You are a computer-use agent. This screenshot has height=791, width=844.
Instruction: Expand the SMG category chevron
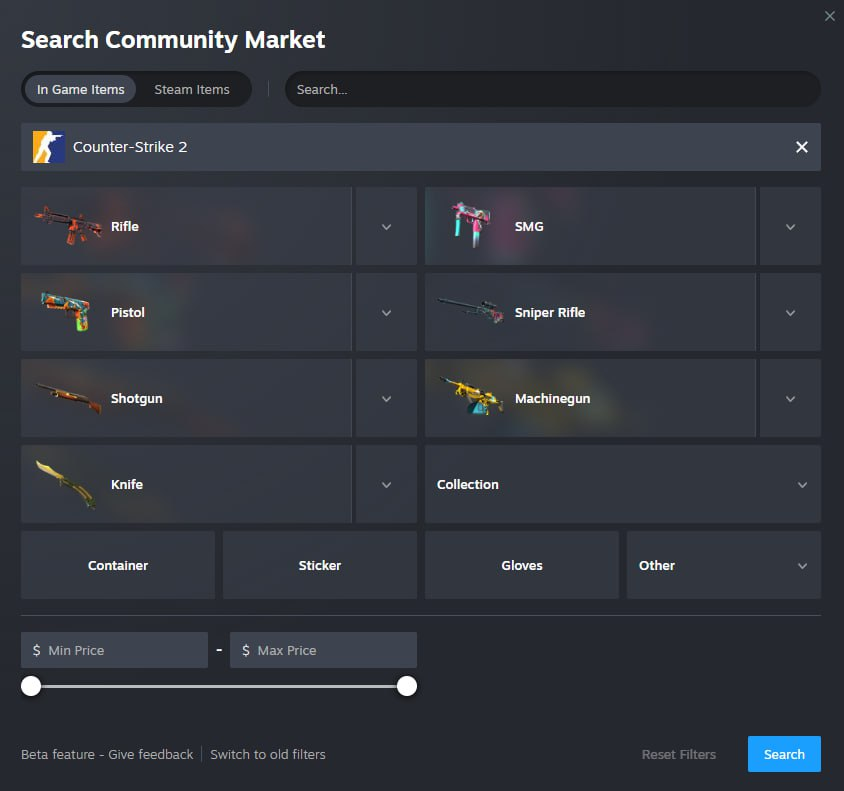790,227
